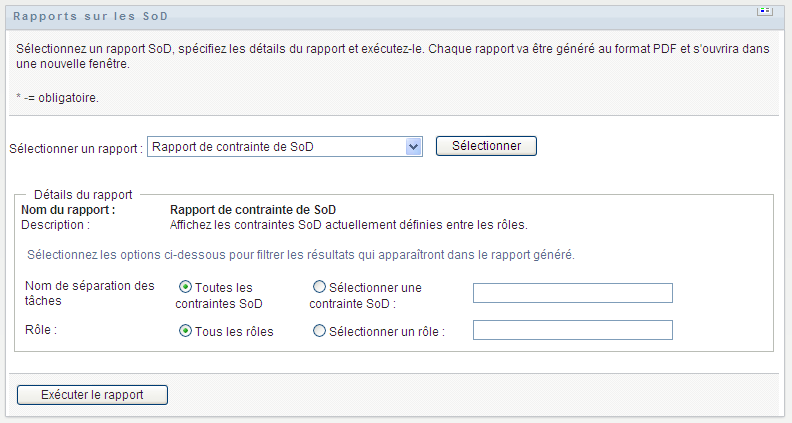Click the blue filter options instruction text
Screen dimensions: 792x423
point(300,254)
